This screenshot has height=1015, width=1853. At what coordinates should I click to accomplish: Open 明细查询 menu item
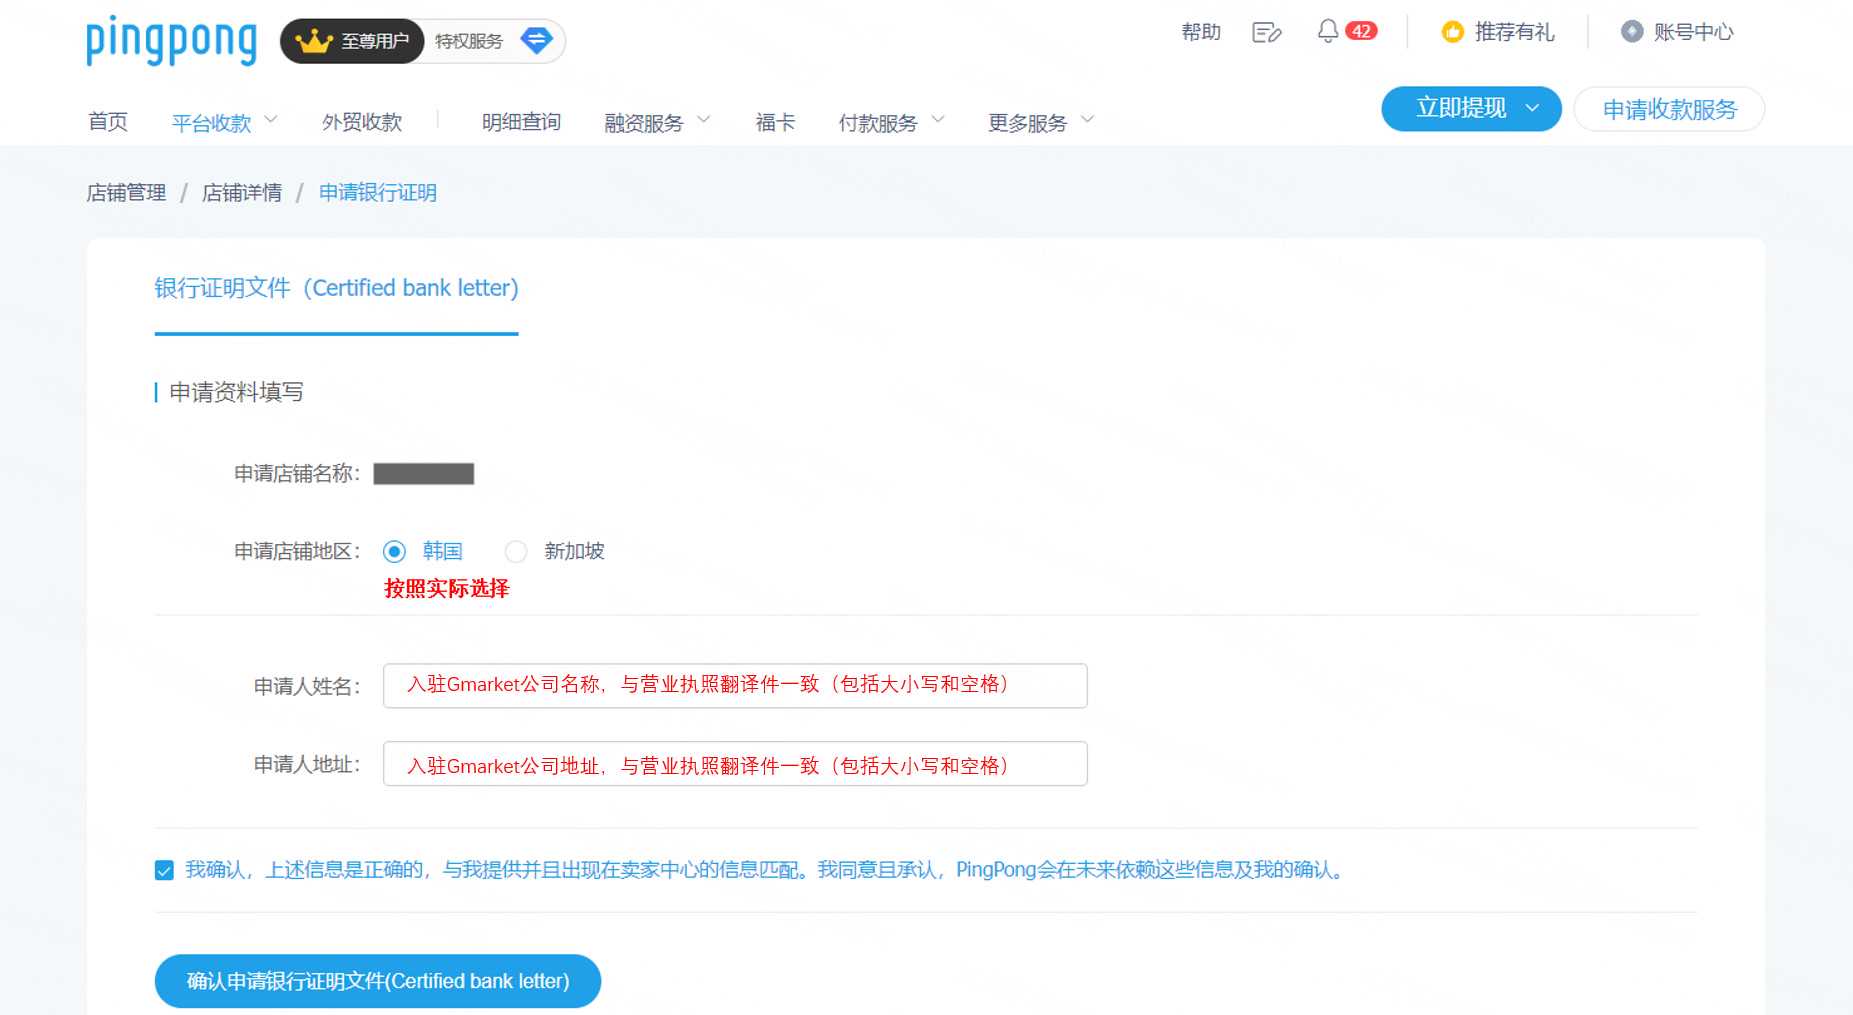coord(521,122)
